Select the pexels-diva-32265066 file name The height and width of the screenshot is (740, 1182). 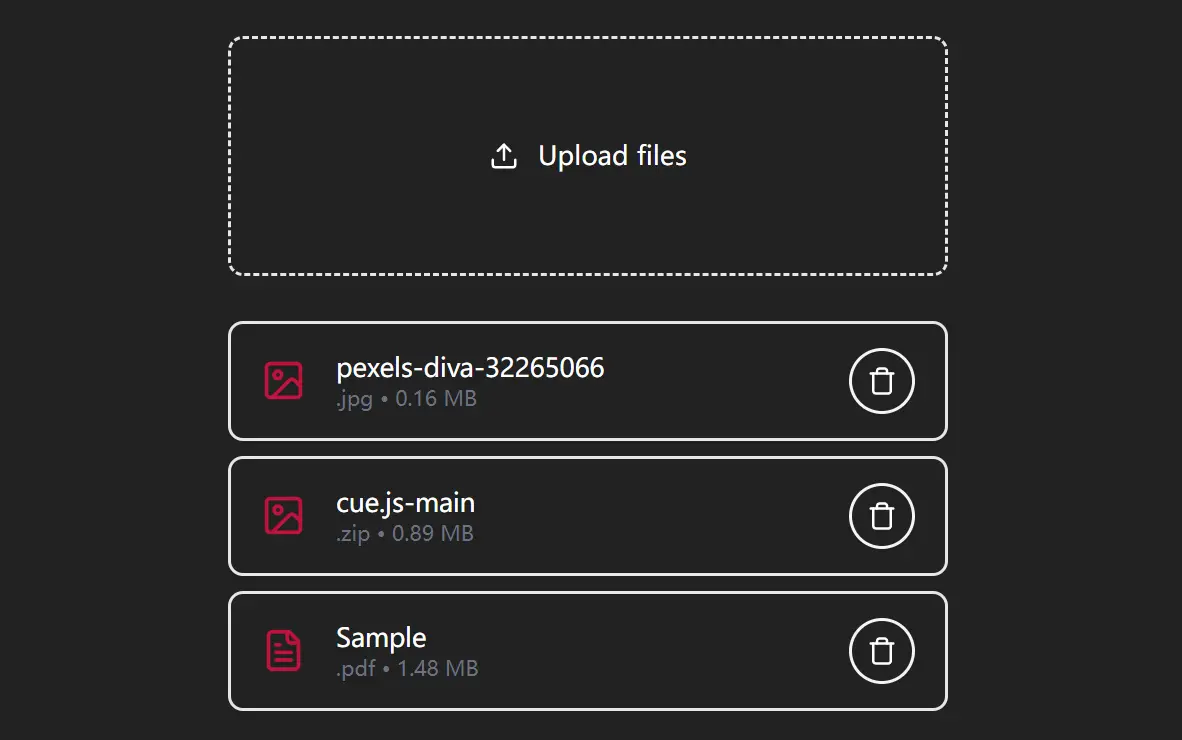coord(470,368)
